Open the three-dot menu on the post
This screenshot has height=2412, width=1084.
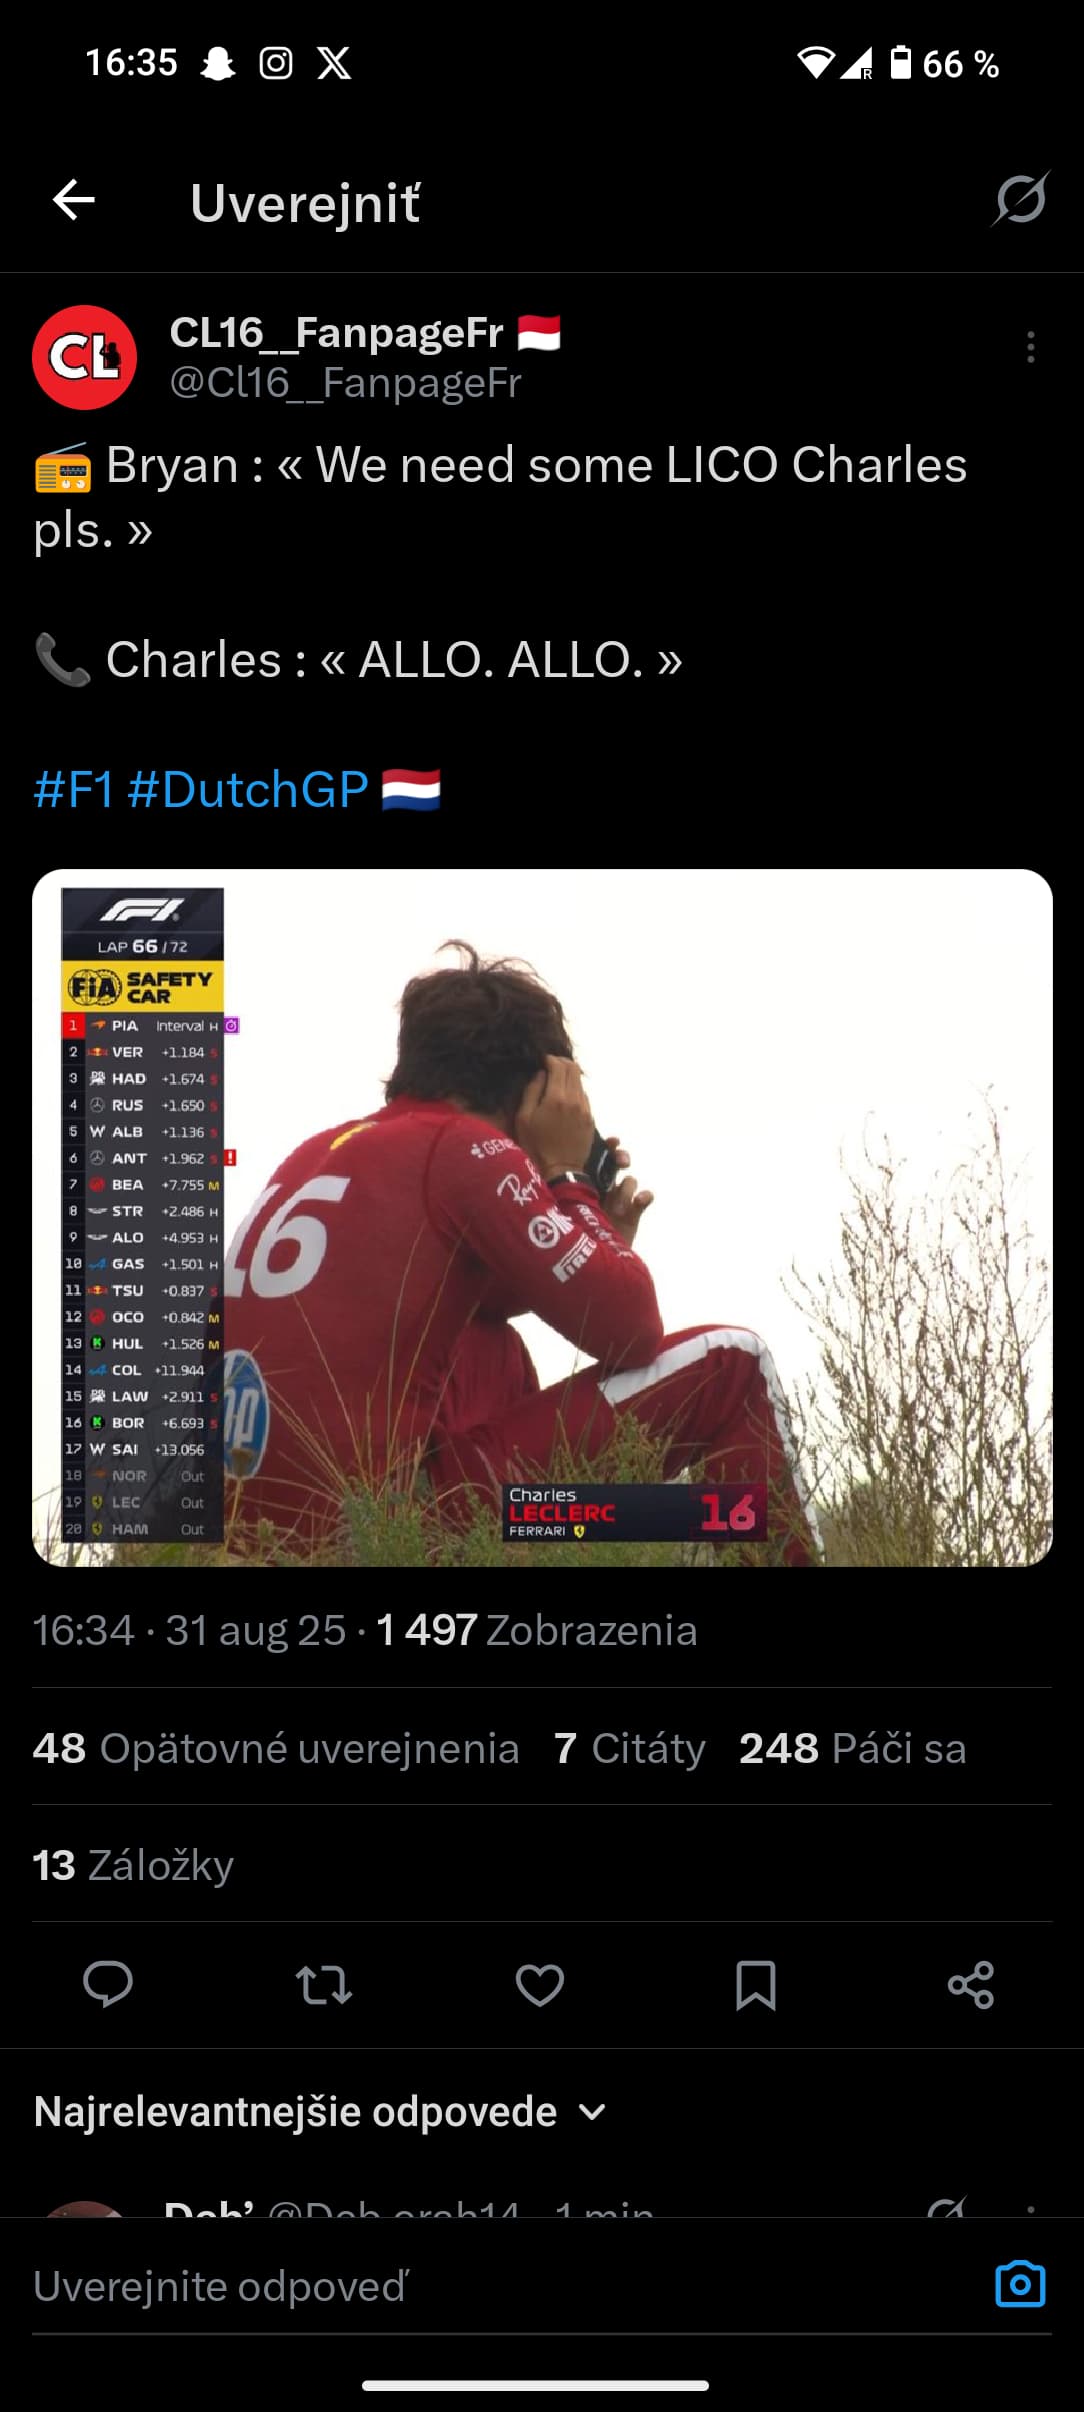coord(1031,347)
